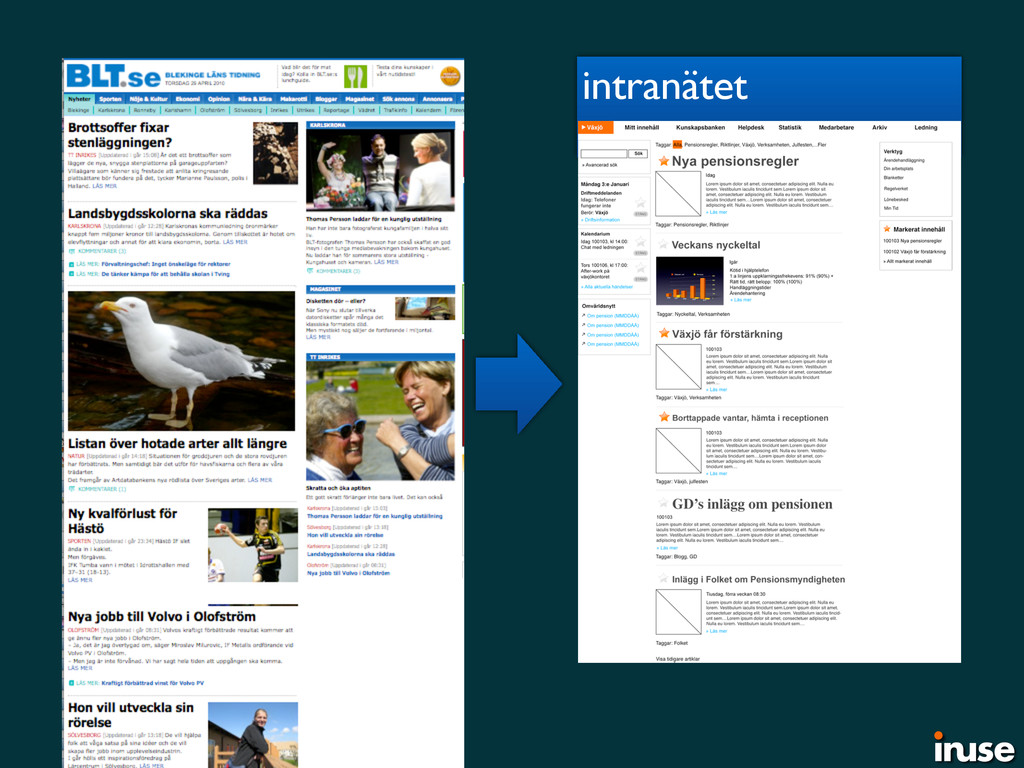Open Mitt innehåll in the intranet menu

tap(642, 127)
